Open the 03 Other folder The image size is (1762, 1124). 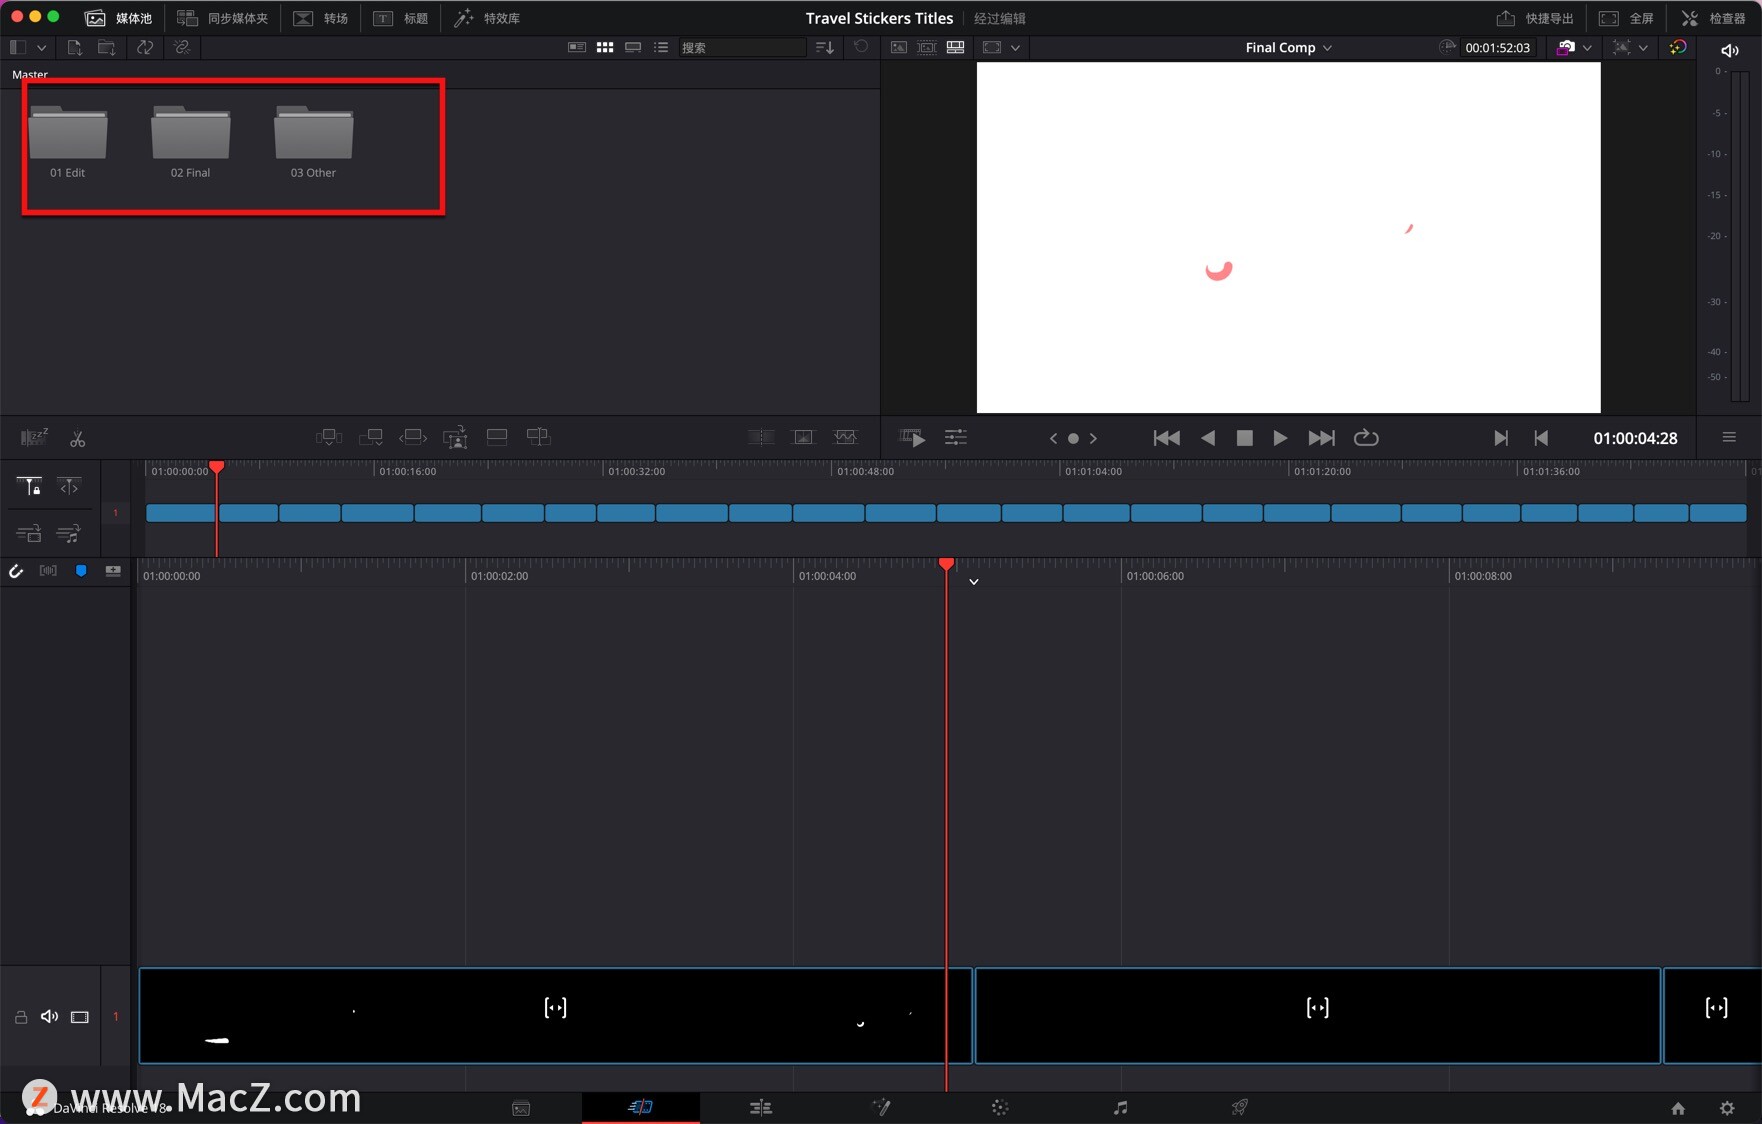click(313, 142)
